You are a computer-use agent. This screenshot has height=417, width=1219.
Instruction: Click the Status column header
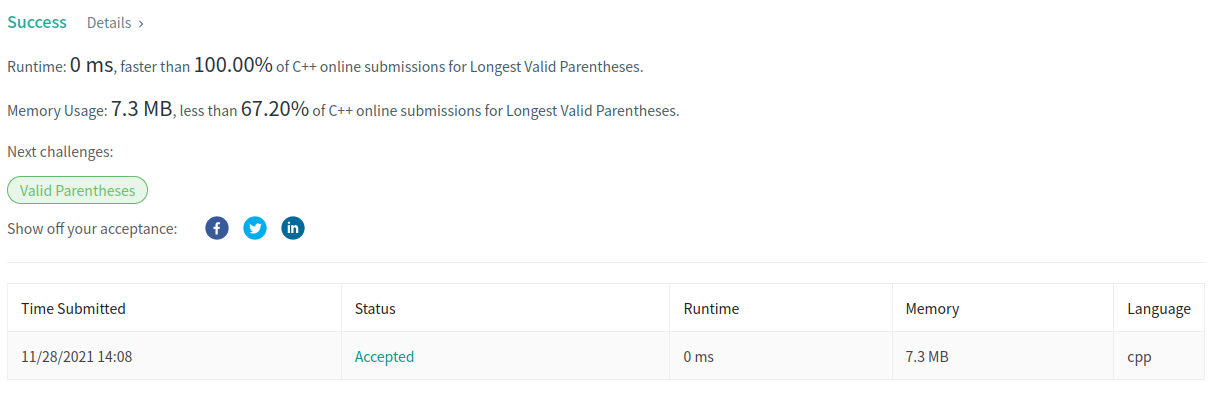[375, 308]
